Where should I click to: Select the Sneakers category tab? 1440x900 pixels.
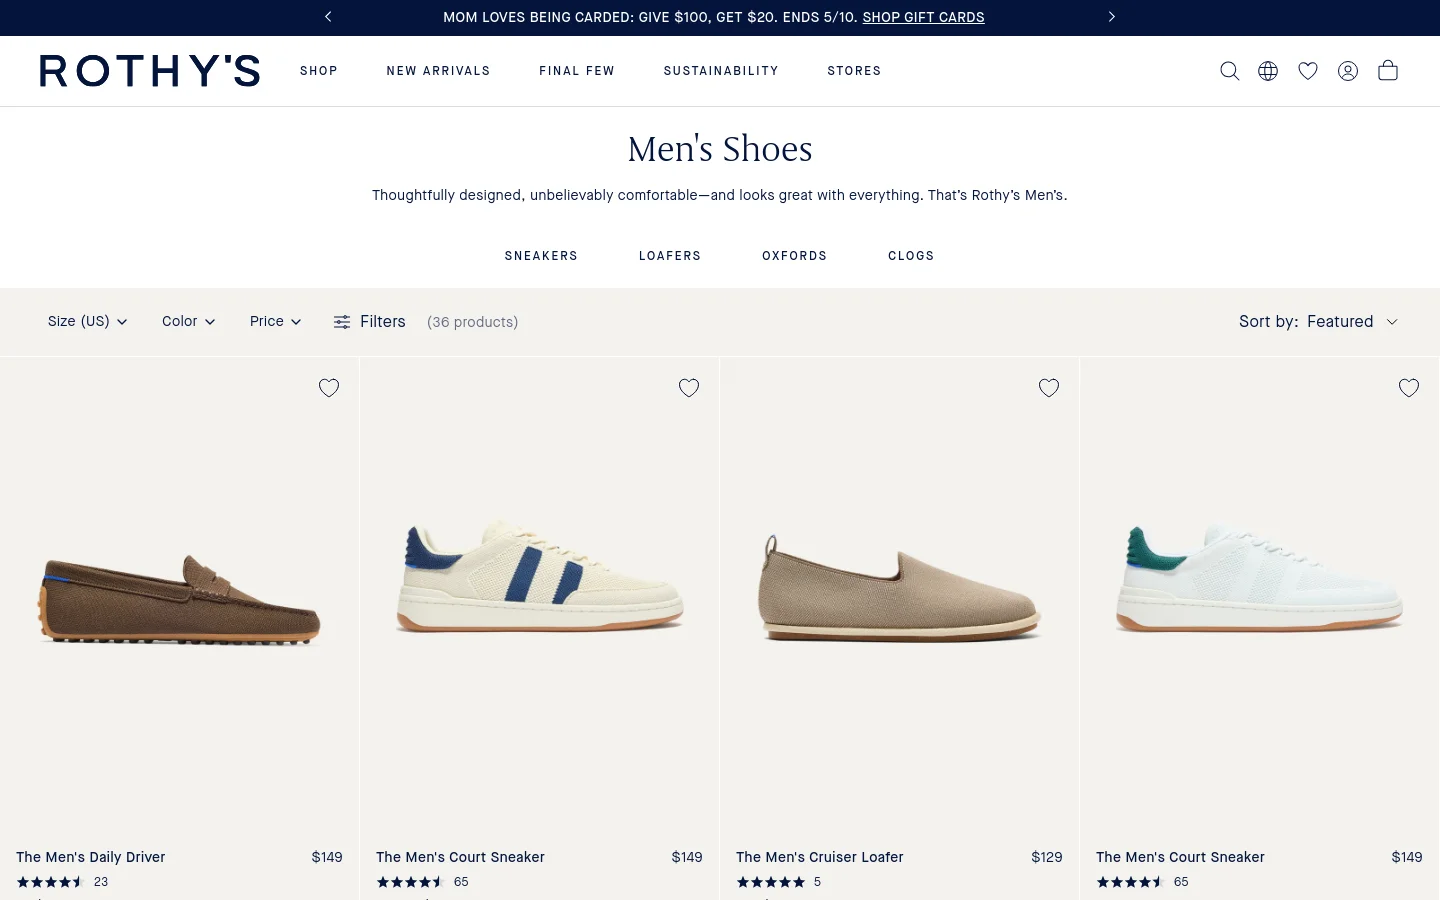541,256
